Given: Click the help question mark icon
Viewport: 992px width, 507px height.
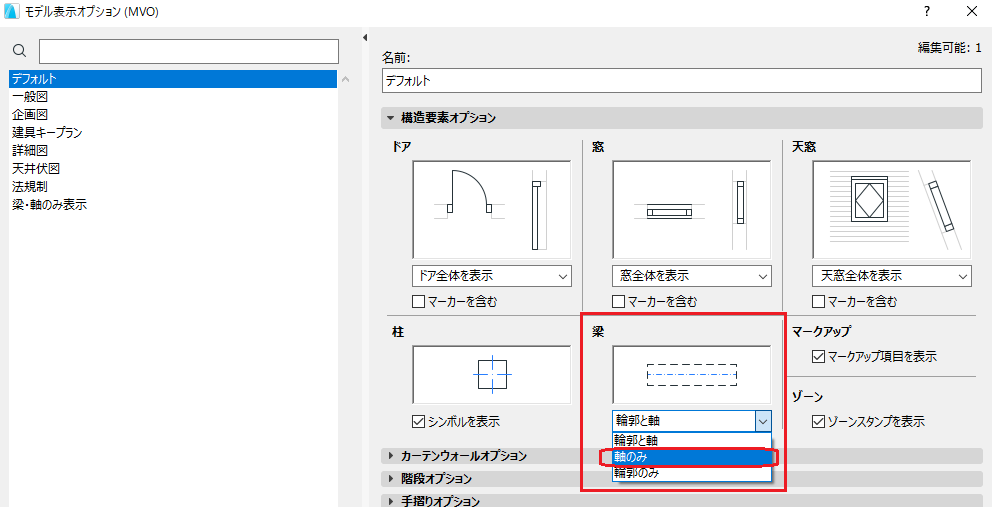Looking at the screenshot, I should (x=927, y=11).
